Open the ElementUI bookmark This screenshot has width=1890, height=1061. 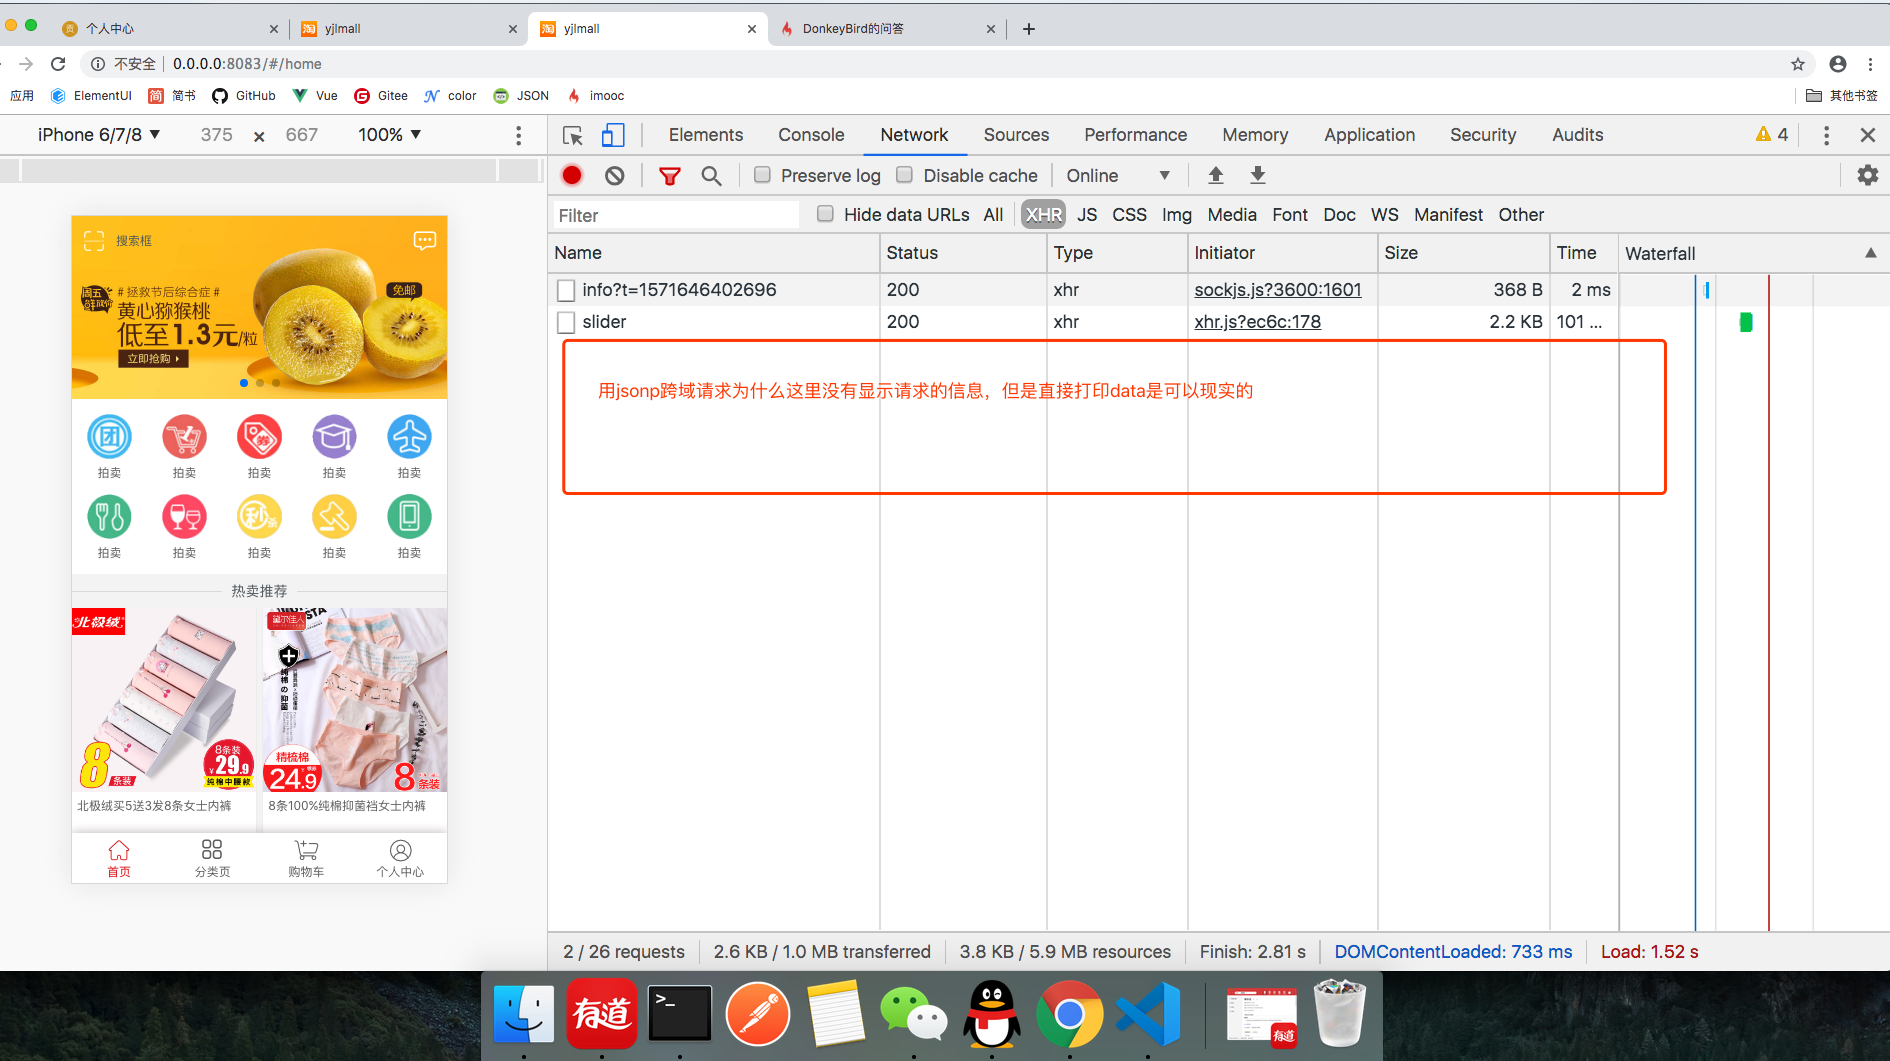point(91,96)
